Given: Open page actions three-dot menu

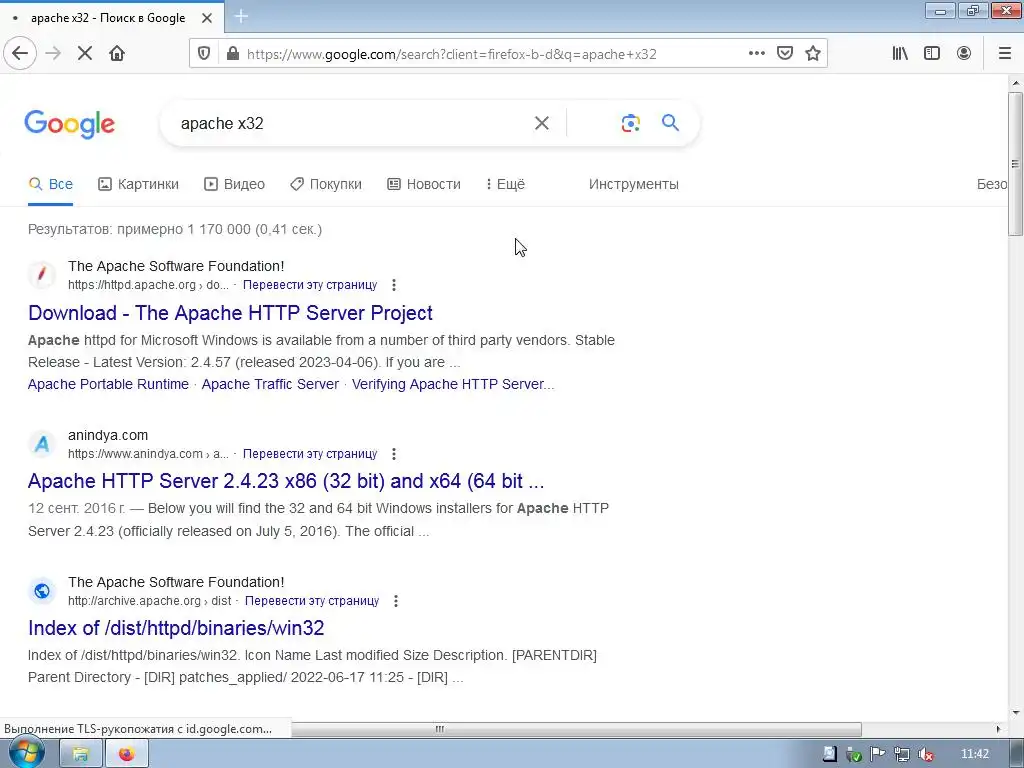Looking at the screenshot, I should [x=756, y=54].
